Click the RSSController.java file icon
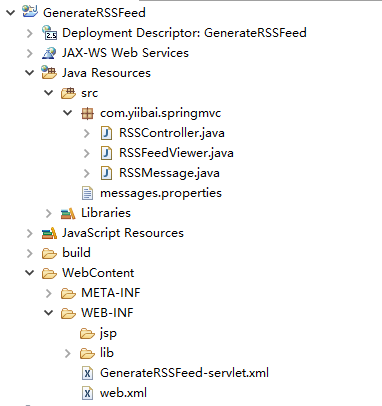Viewport: 382px width, 406px height. [x=106, y=133]
